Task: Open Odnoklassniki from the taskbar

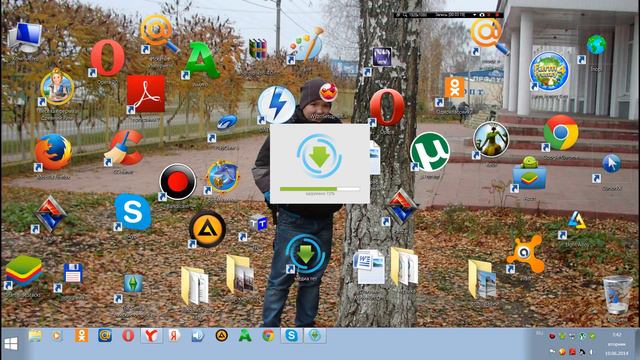Action: click(x=81, y=336)
